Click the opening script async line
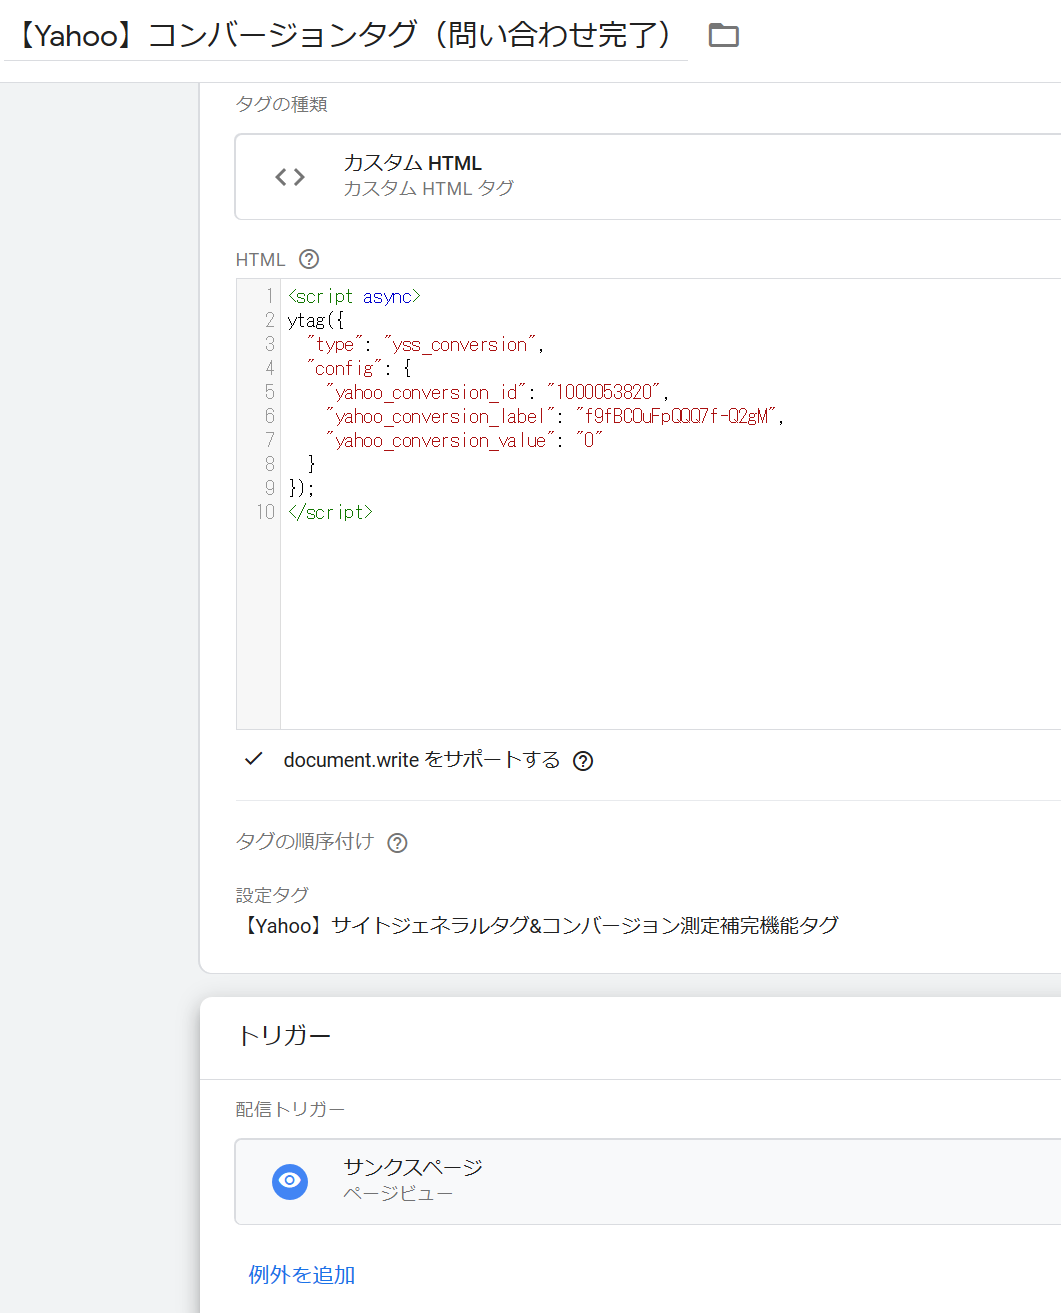This screenshot has height=1313, width=1061. [x=354, y=296]
